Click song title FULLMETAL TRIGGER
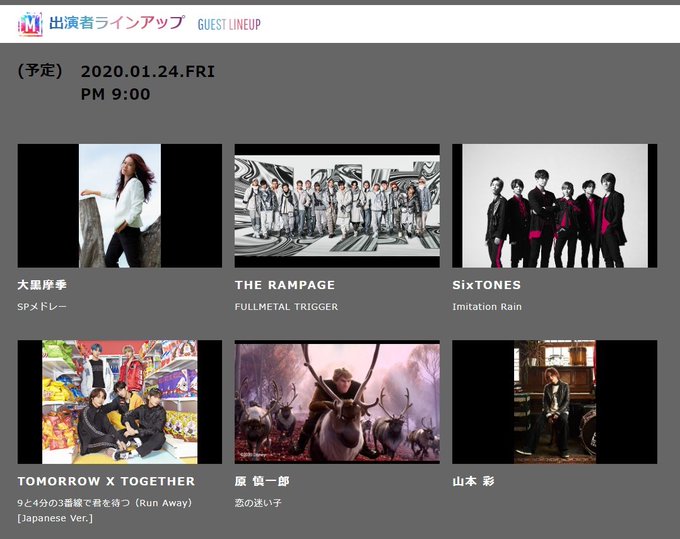 (286, 307)
